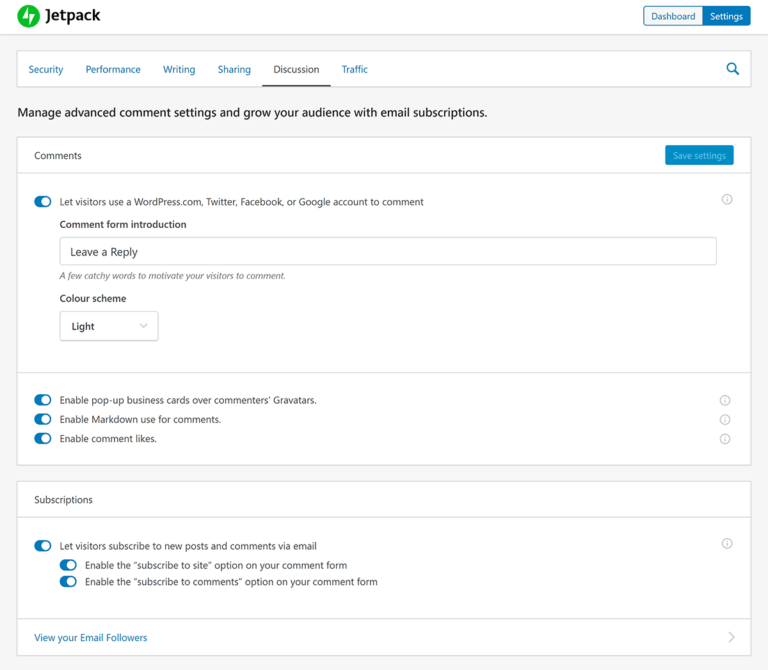Open the Traffic tab
This screenshot has height=670, width=768.
(x=355, y=70)
